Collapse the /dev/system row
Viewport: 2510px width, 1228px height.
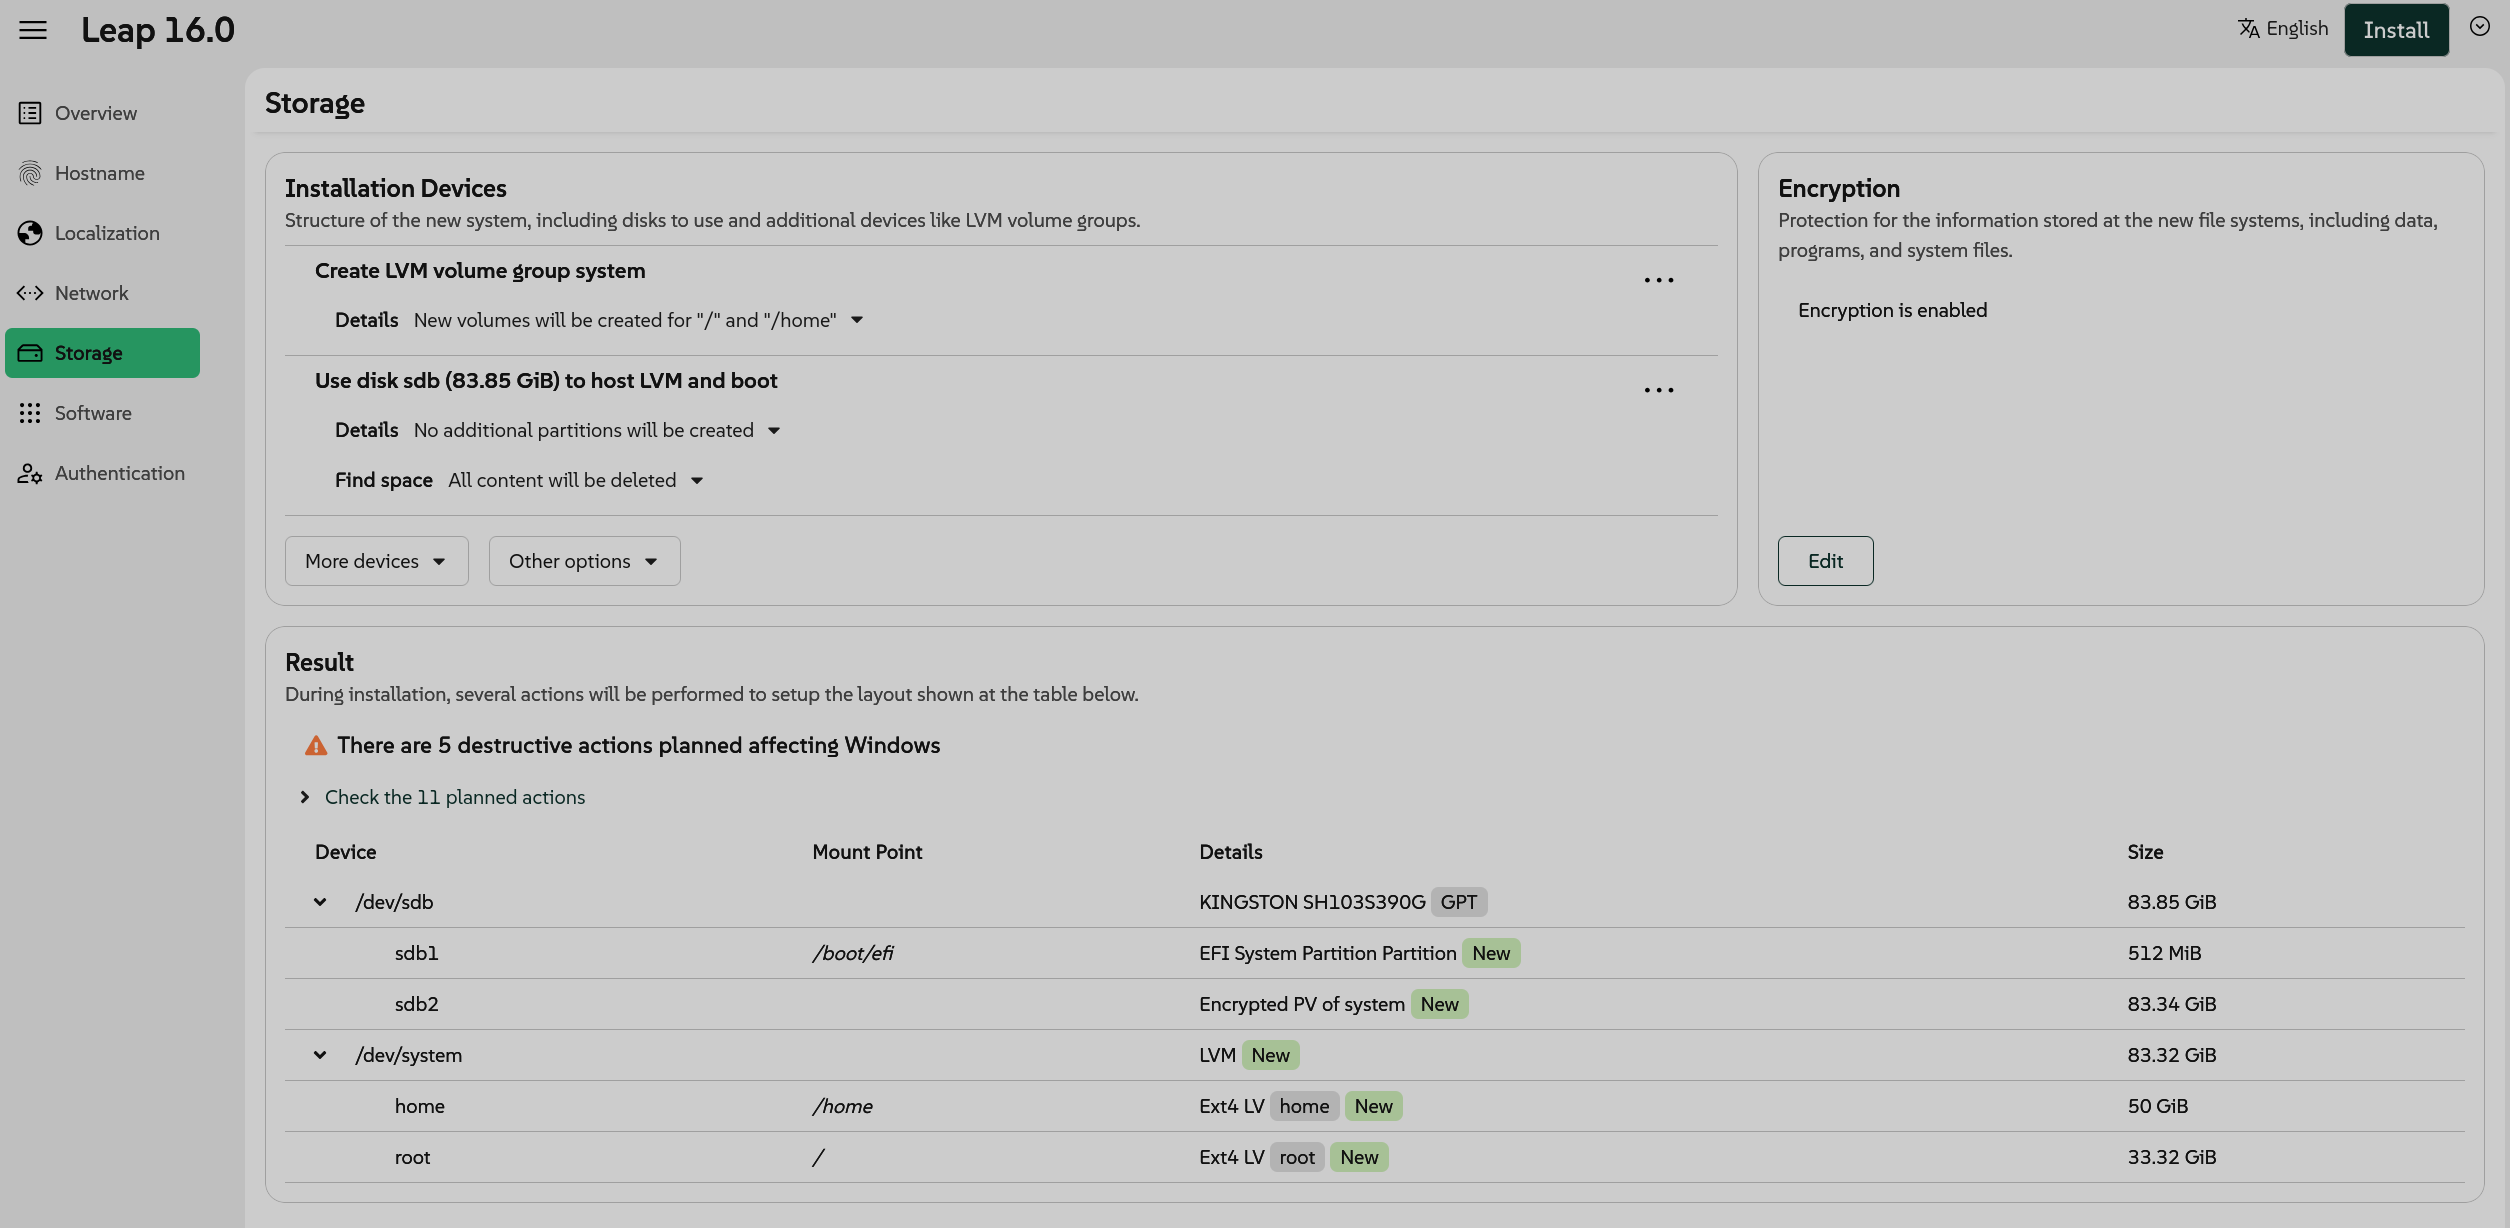tap(320, 1055)
